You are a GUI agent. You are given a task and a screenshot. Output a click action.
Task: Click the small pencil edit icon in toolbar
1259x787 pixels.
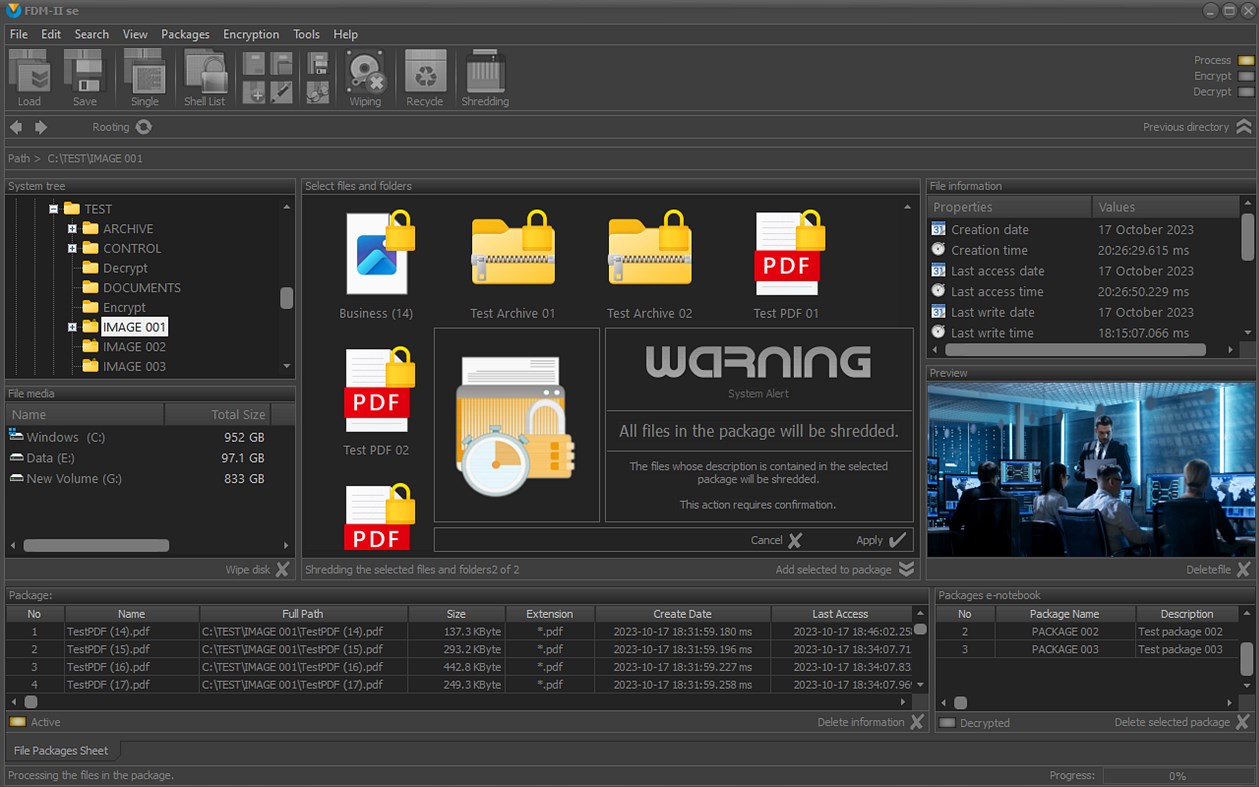click(x=281, y=92)
